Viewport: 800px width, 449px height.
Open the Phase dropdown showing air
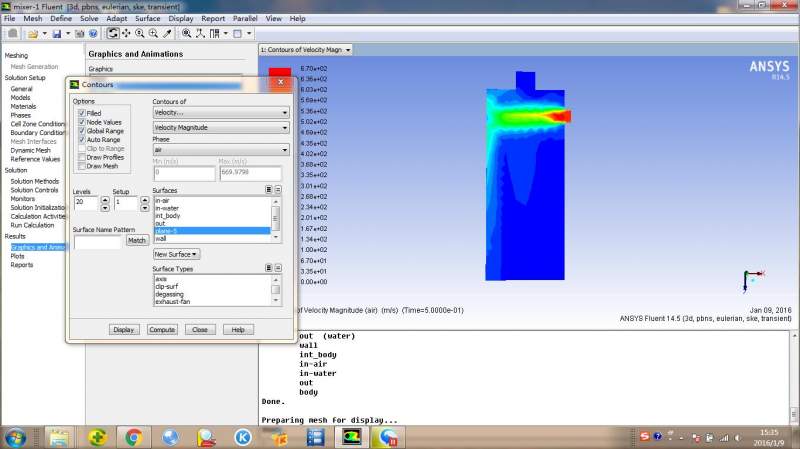point(221,150)
